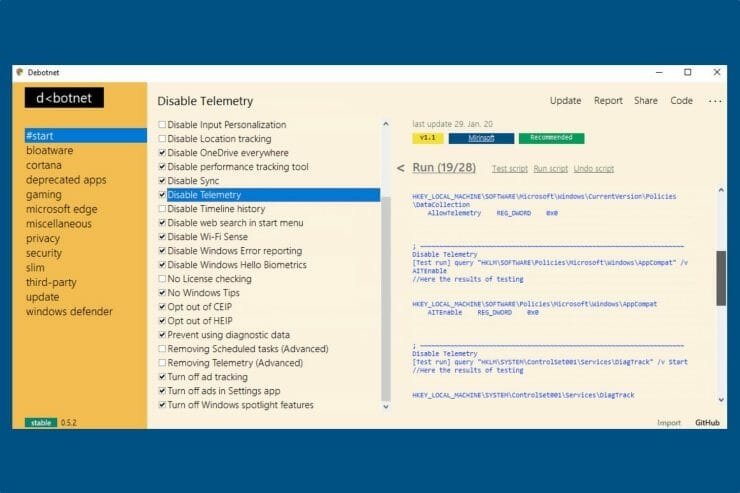Open the cortana category
The height and width of the screenshot is (493, 740).
click(x=44, y=165)
